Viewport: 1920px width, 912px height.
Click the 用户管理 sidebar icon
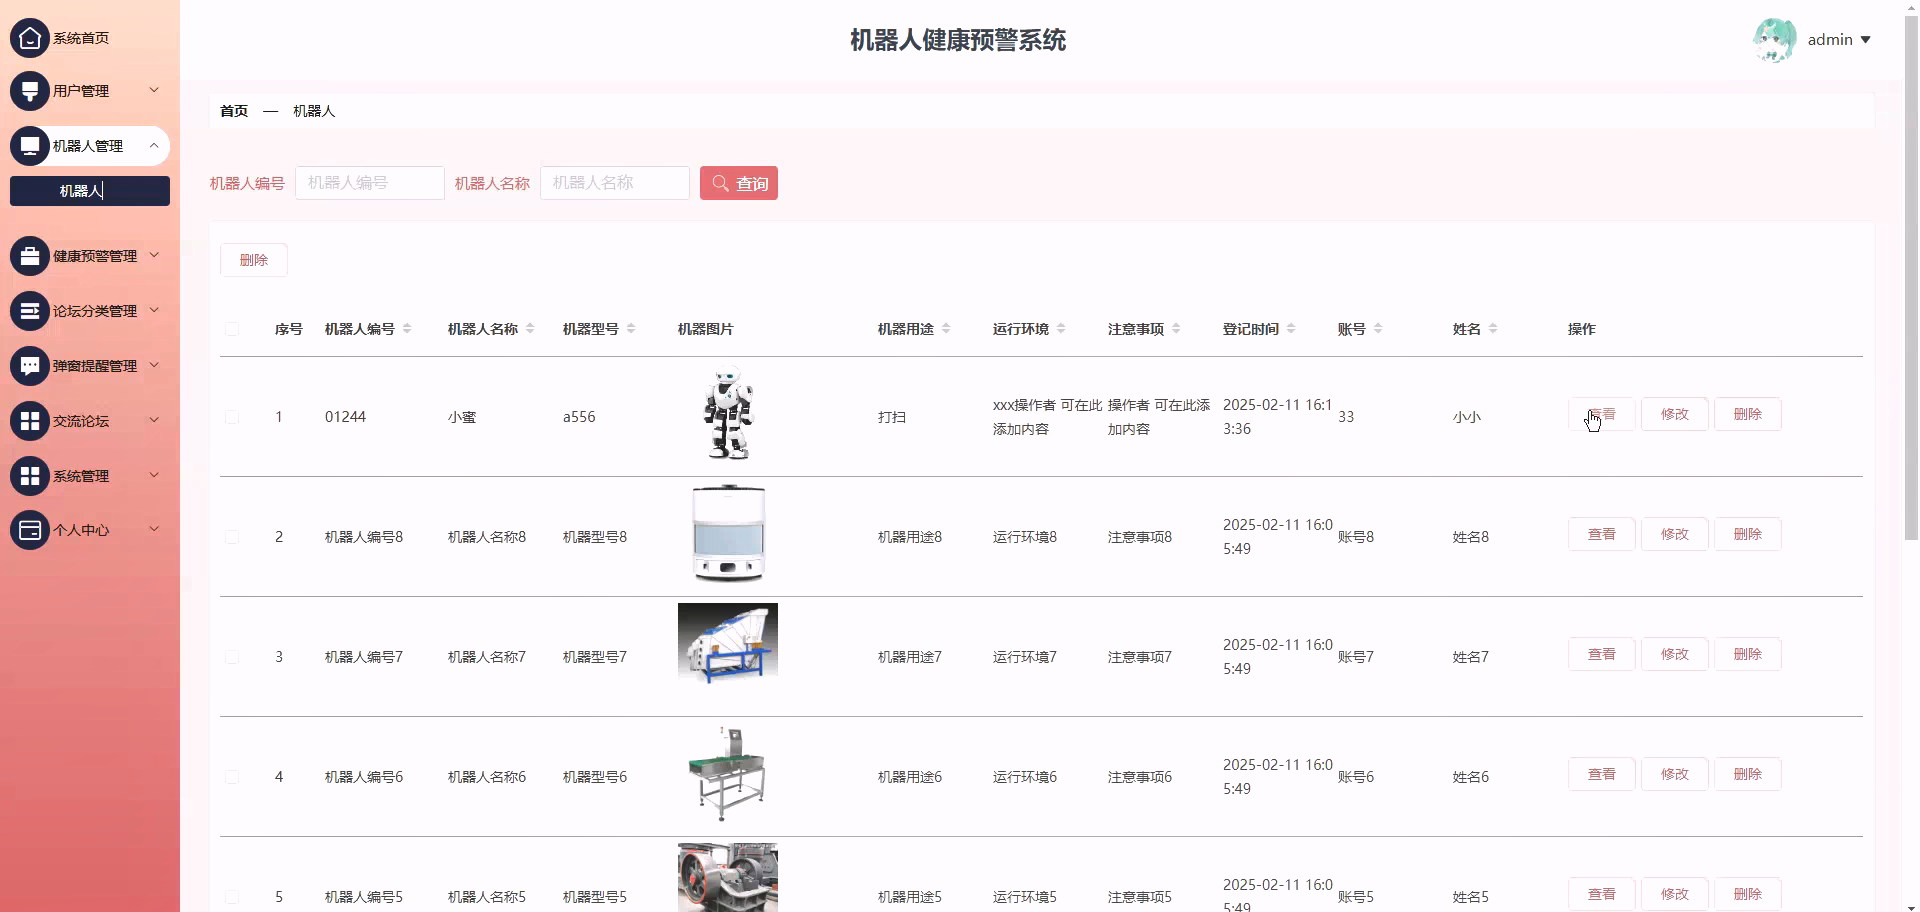click(30, 91)
